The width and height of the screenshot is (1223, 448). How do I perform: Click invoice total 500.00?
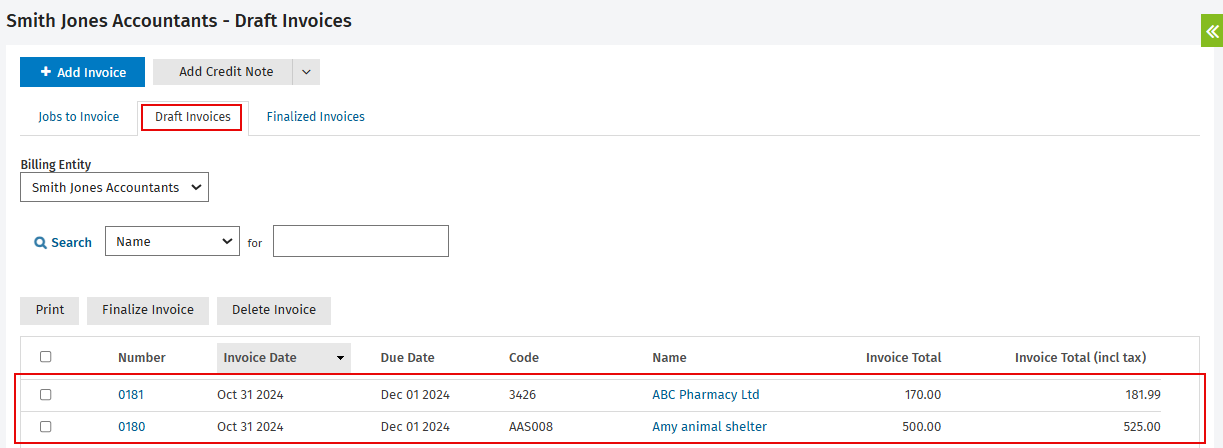click(x=923, y=427)
